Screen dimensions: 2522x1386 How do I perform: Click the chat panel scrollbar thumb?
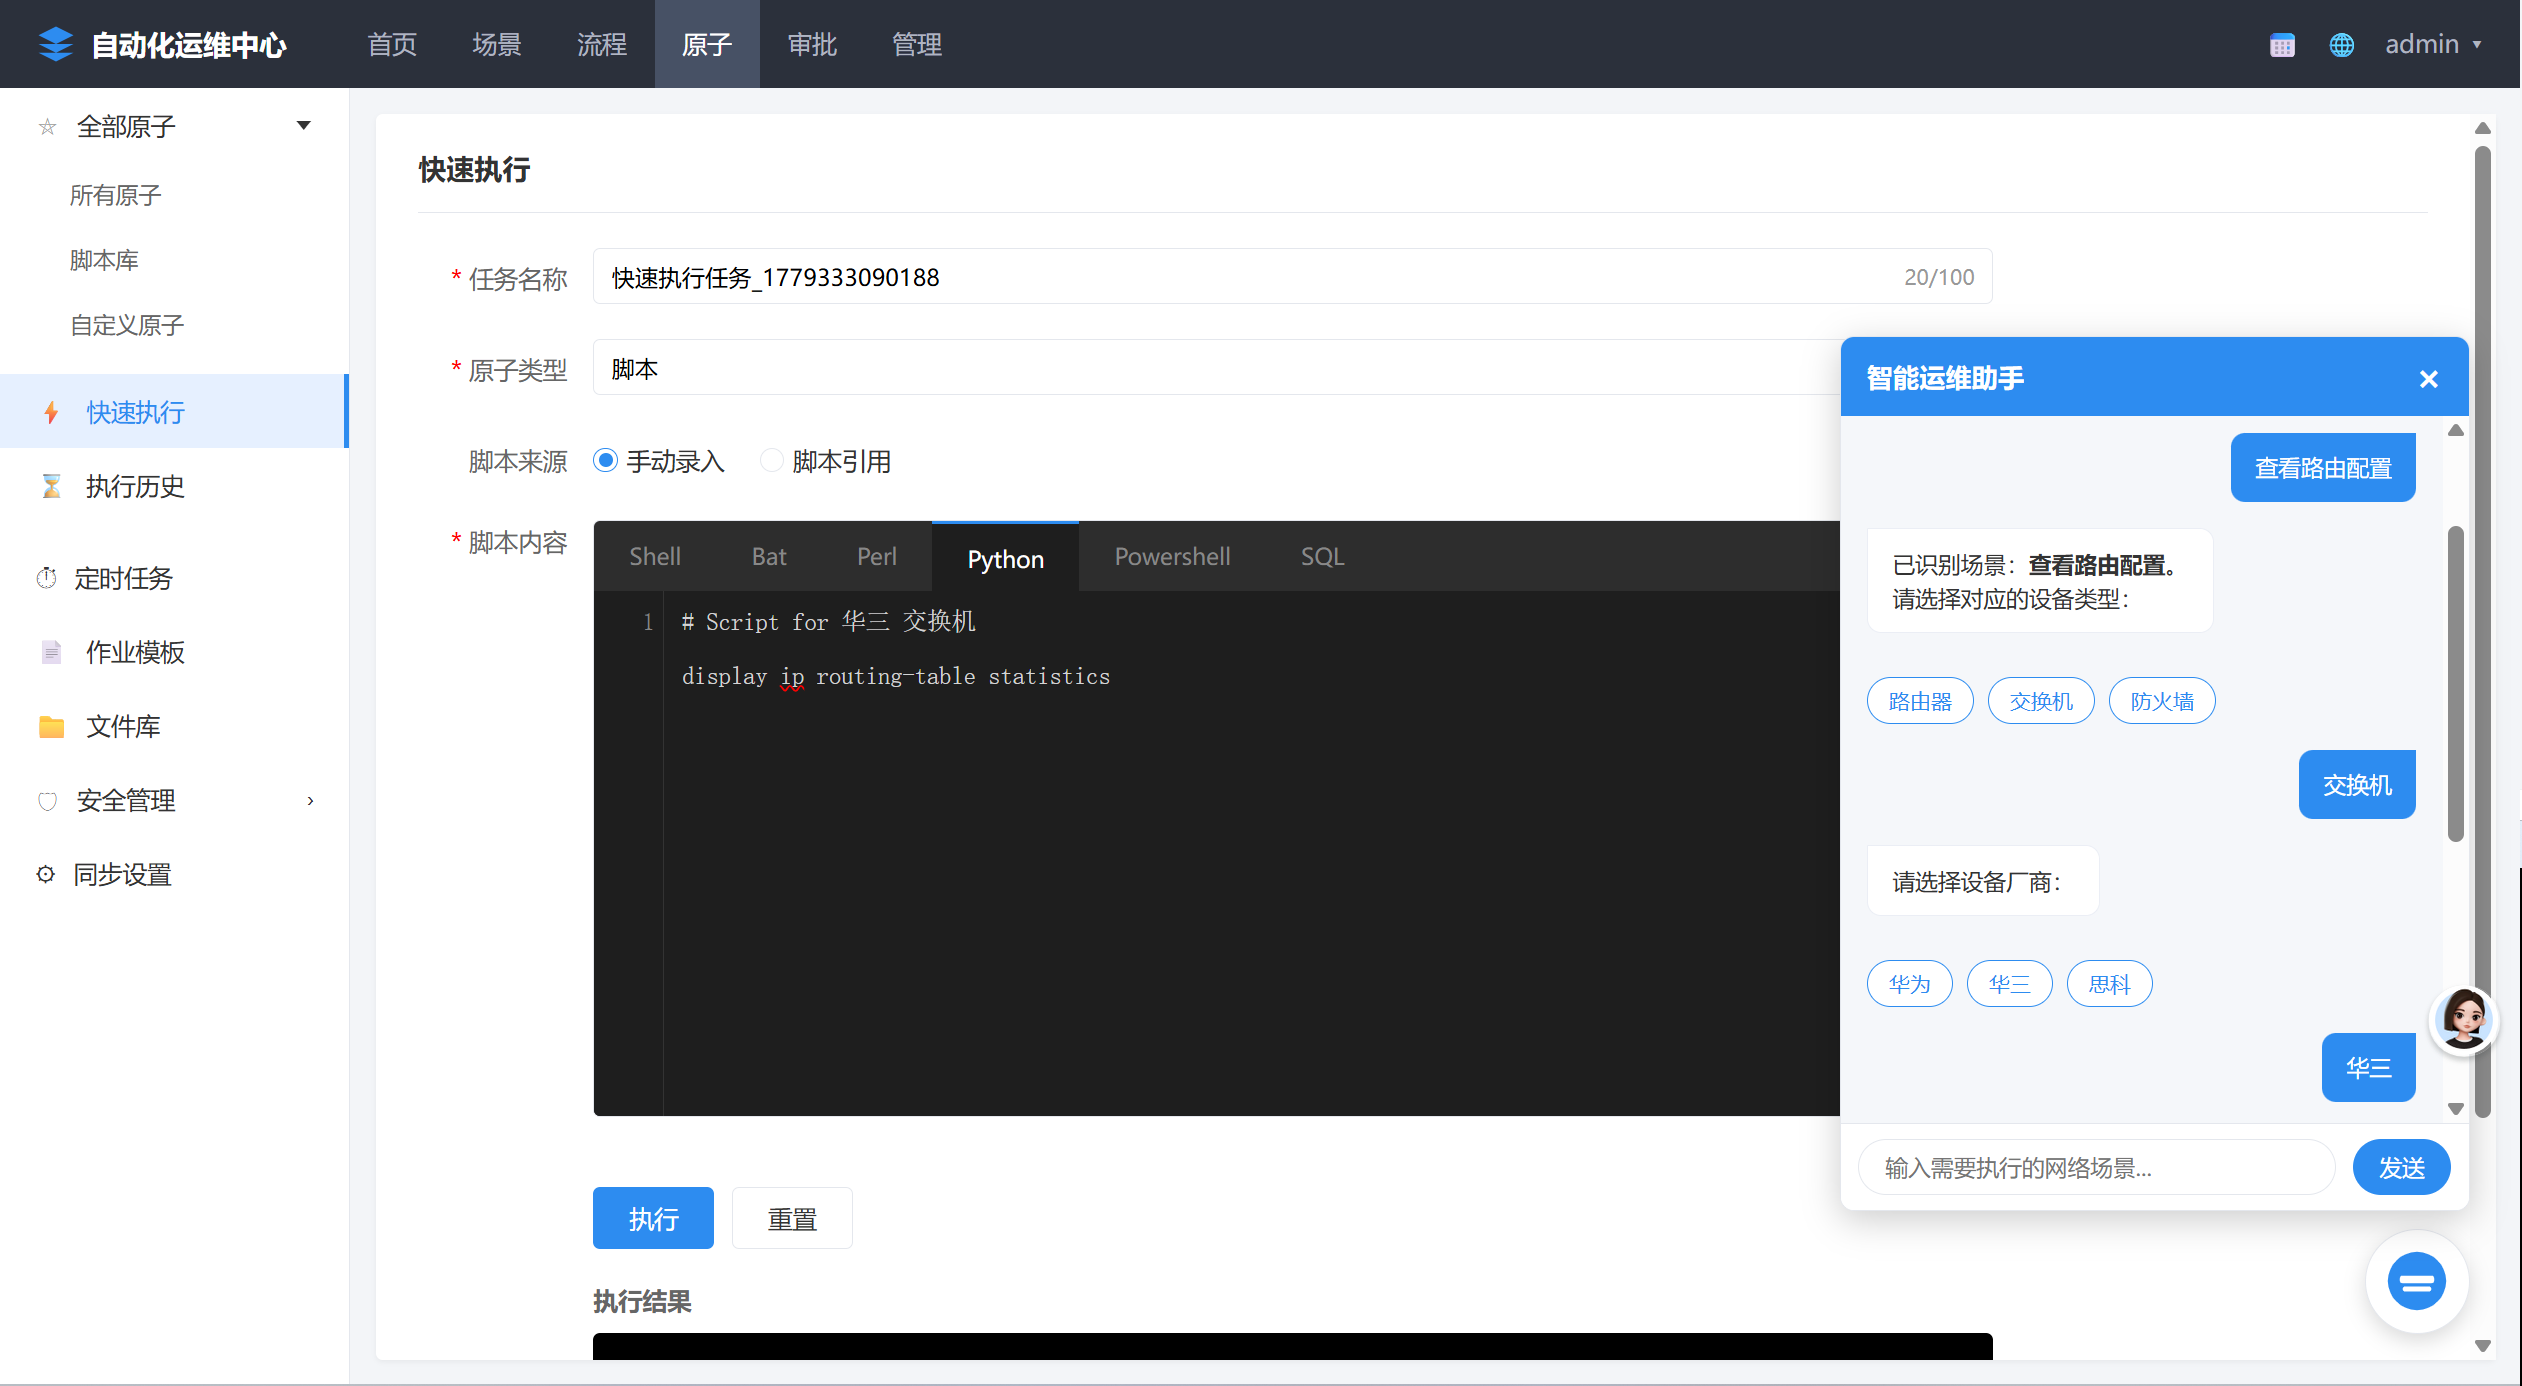click(x=2455, y=683)
